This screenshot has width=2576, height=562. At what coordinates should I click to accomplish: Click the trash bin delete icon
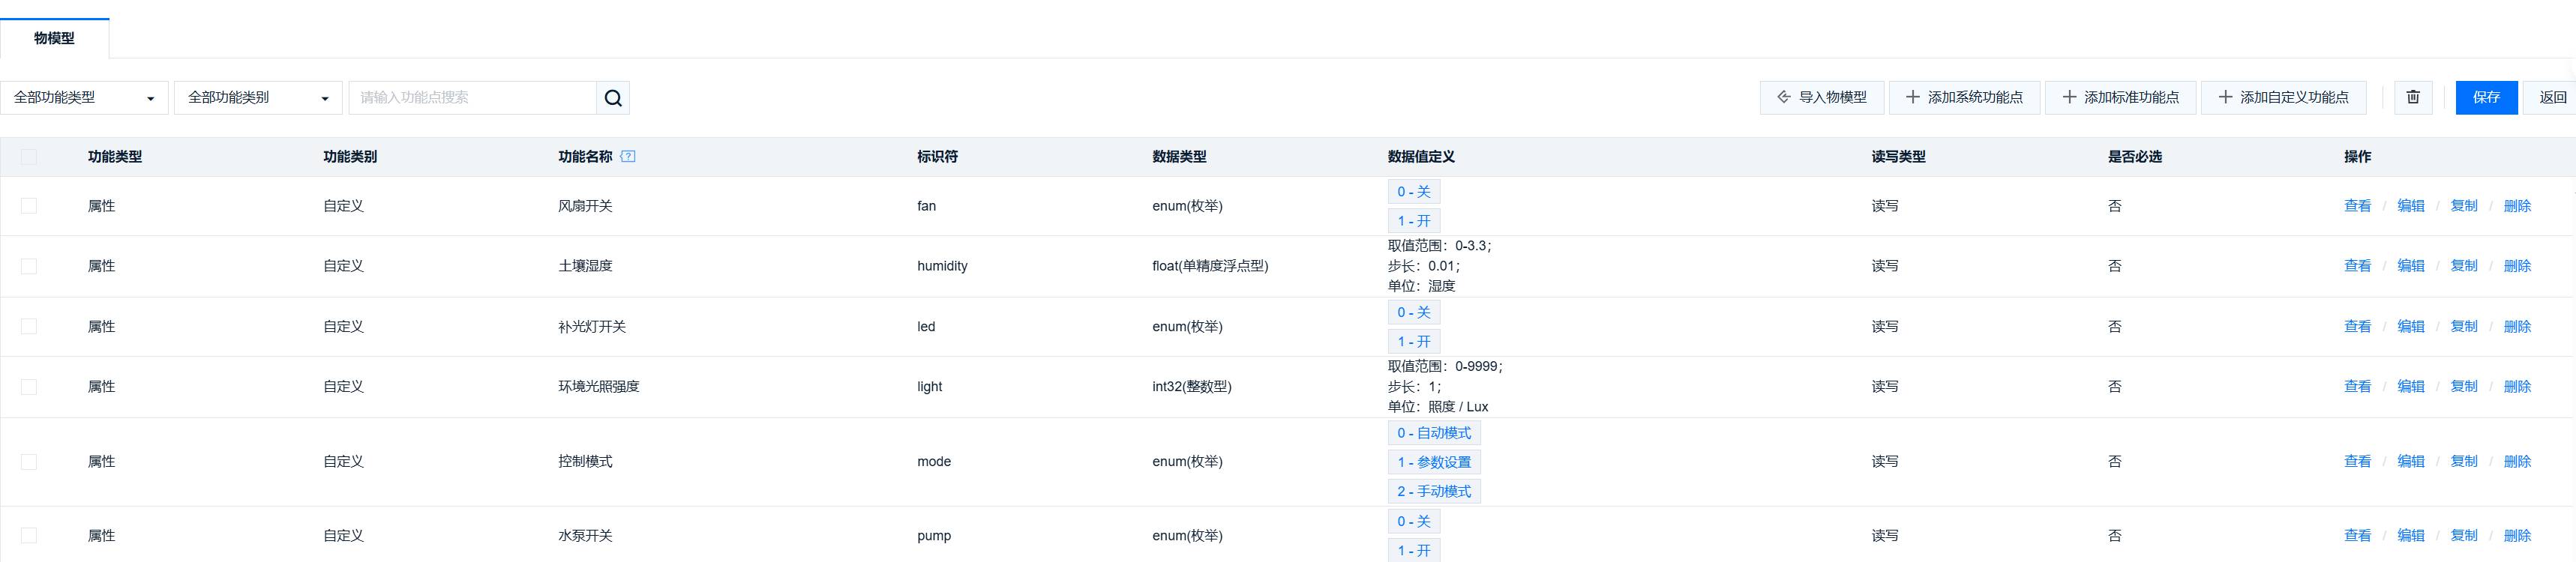[2413, 97]
